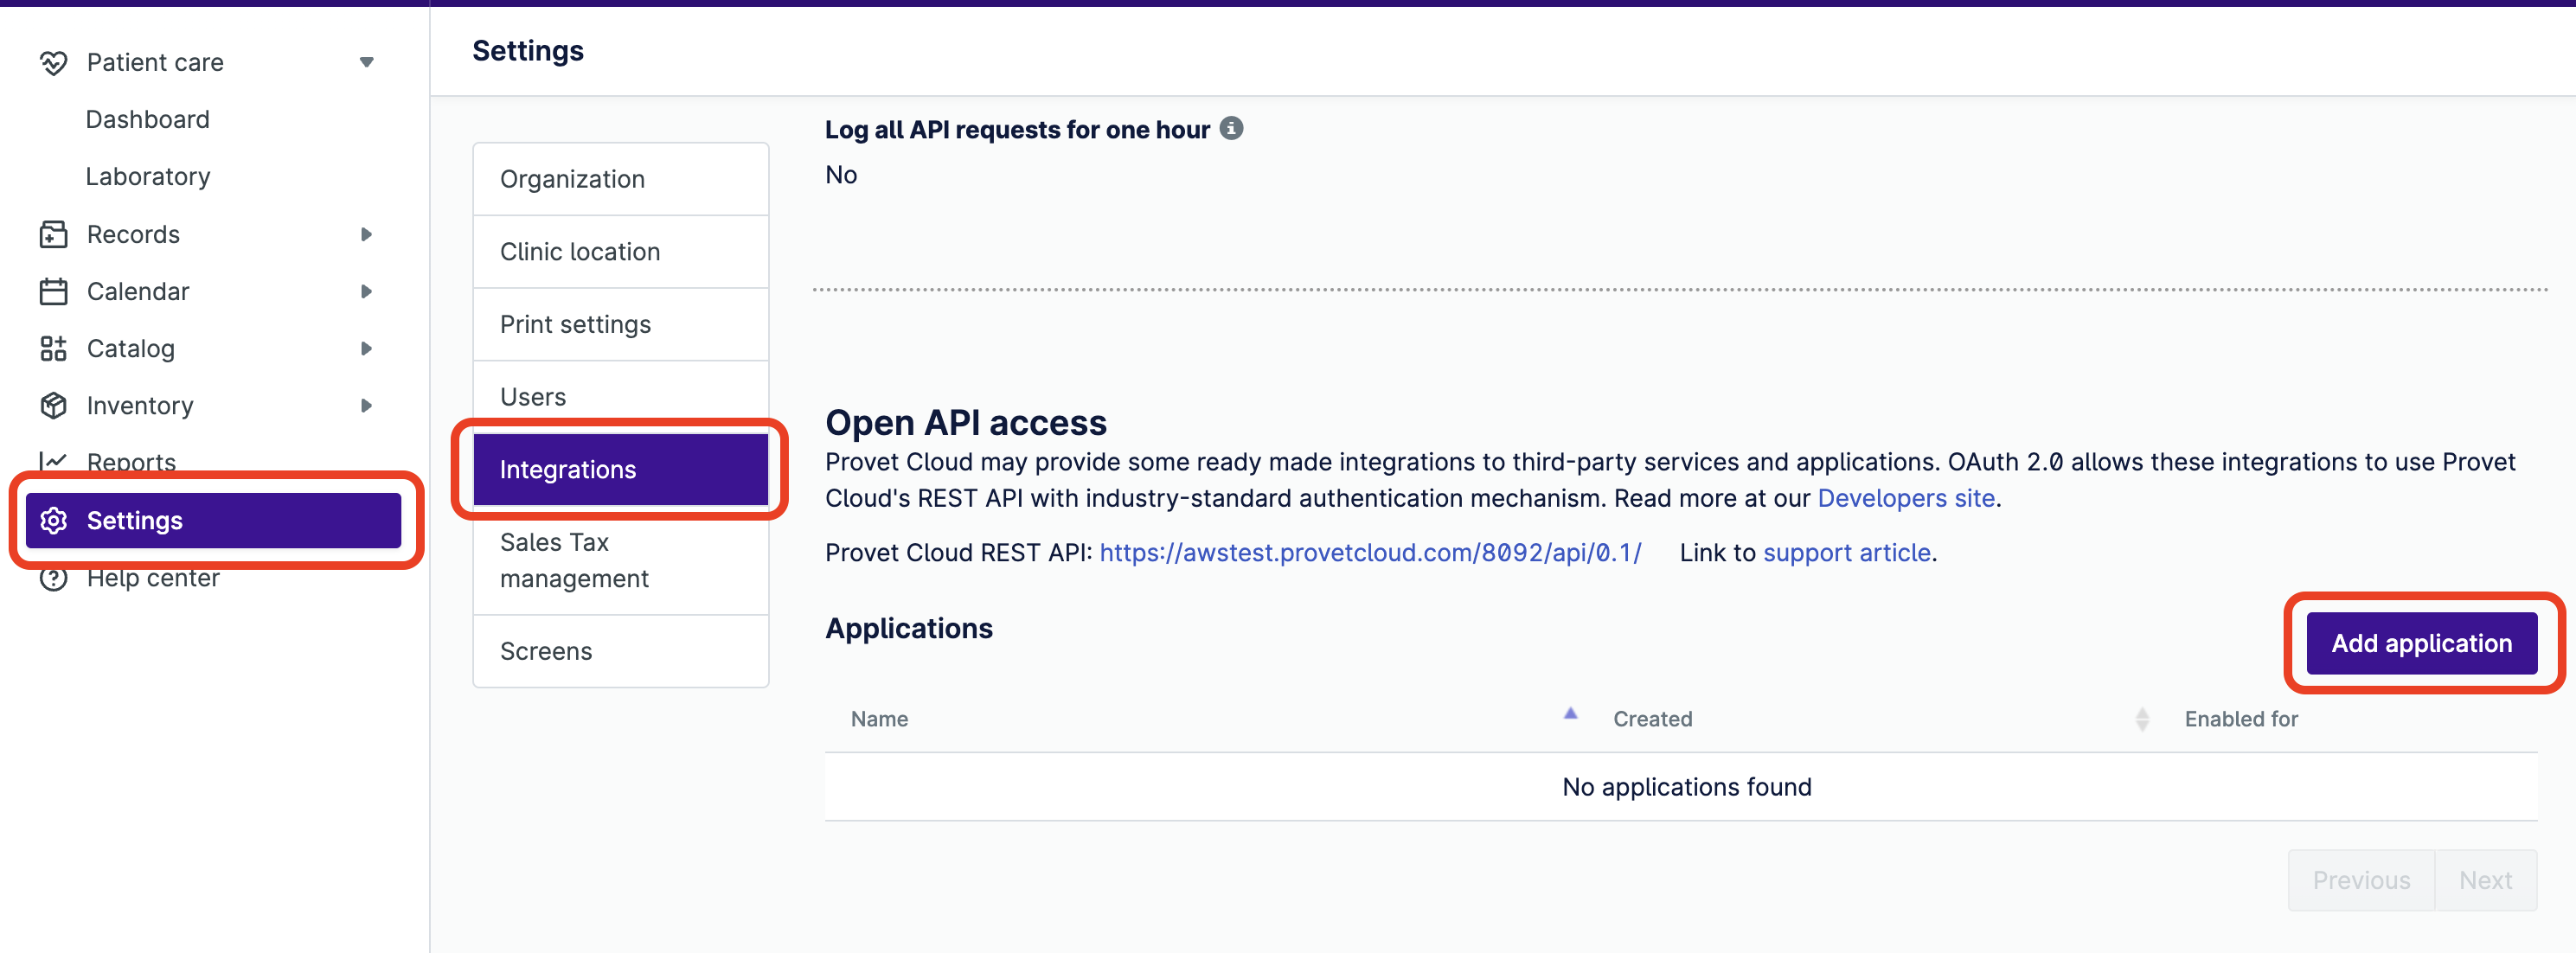The image size is (2576, 953).
Task: Sort applications by Created column arrows
Action: (x=2142, y=719)
